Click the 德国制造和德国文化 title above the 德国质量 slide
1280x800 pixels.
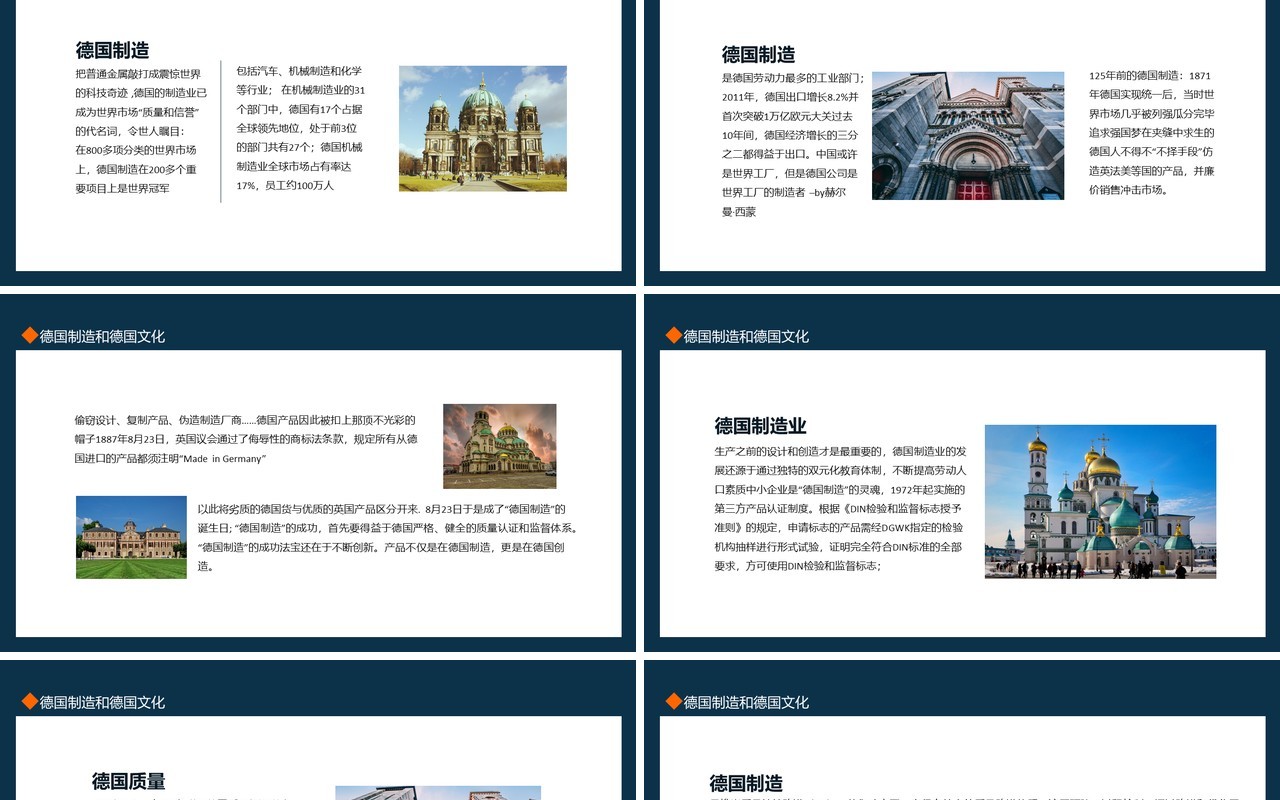[102, 702]
